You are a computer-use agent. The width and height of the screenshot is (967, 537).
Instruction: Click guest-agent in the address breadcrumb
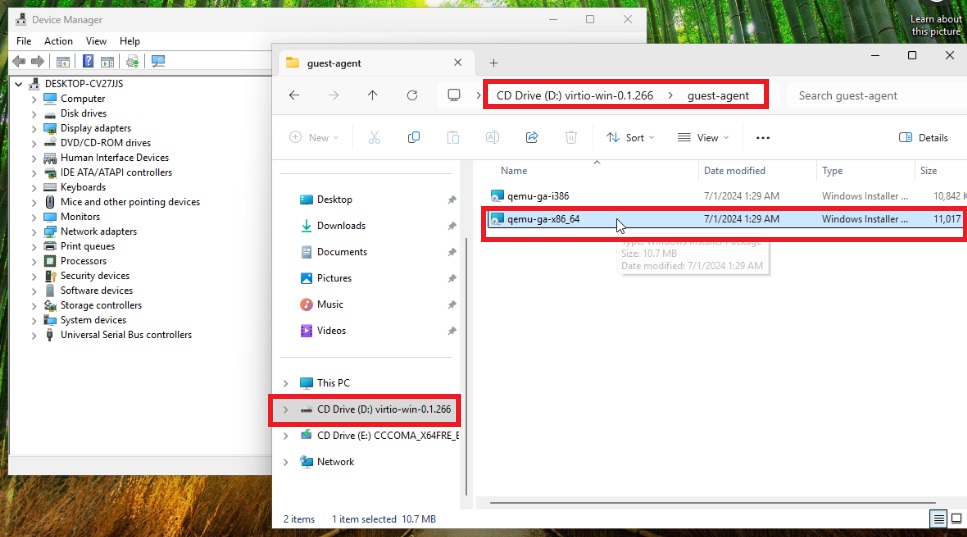coord(717,96)
